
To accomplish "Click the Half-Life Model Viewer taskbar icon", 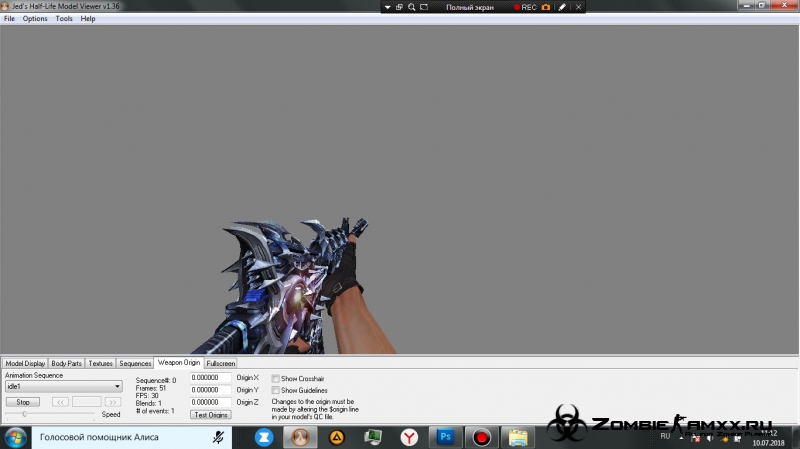I will (300, 437).
